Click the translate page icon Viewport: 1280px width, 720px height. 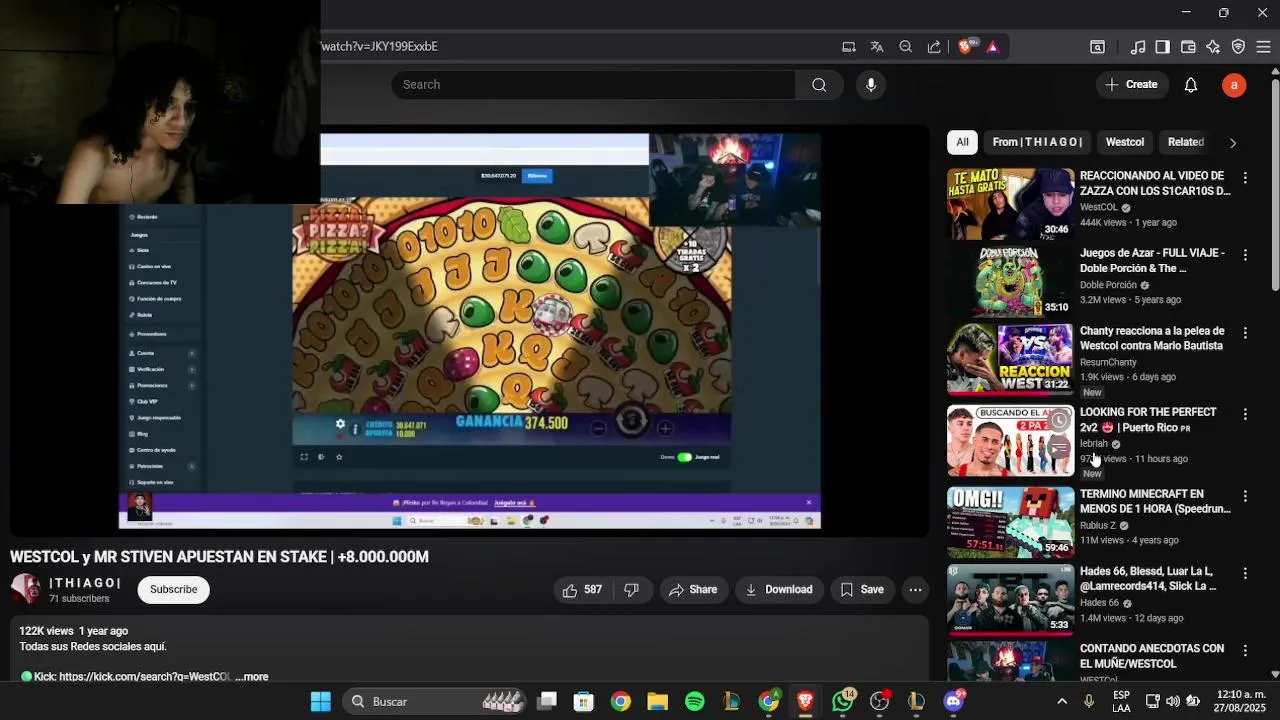tap(877, 46)
